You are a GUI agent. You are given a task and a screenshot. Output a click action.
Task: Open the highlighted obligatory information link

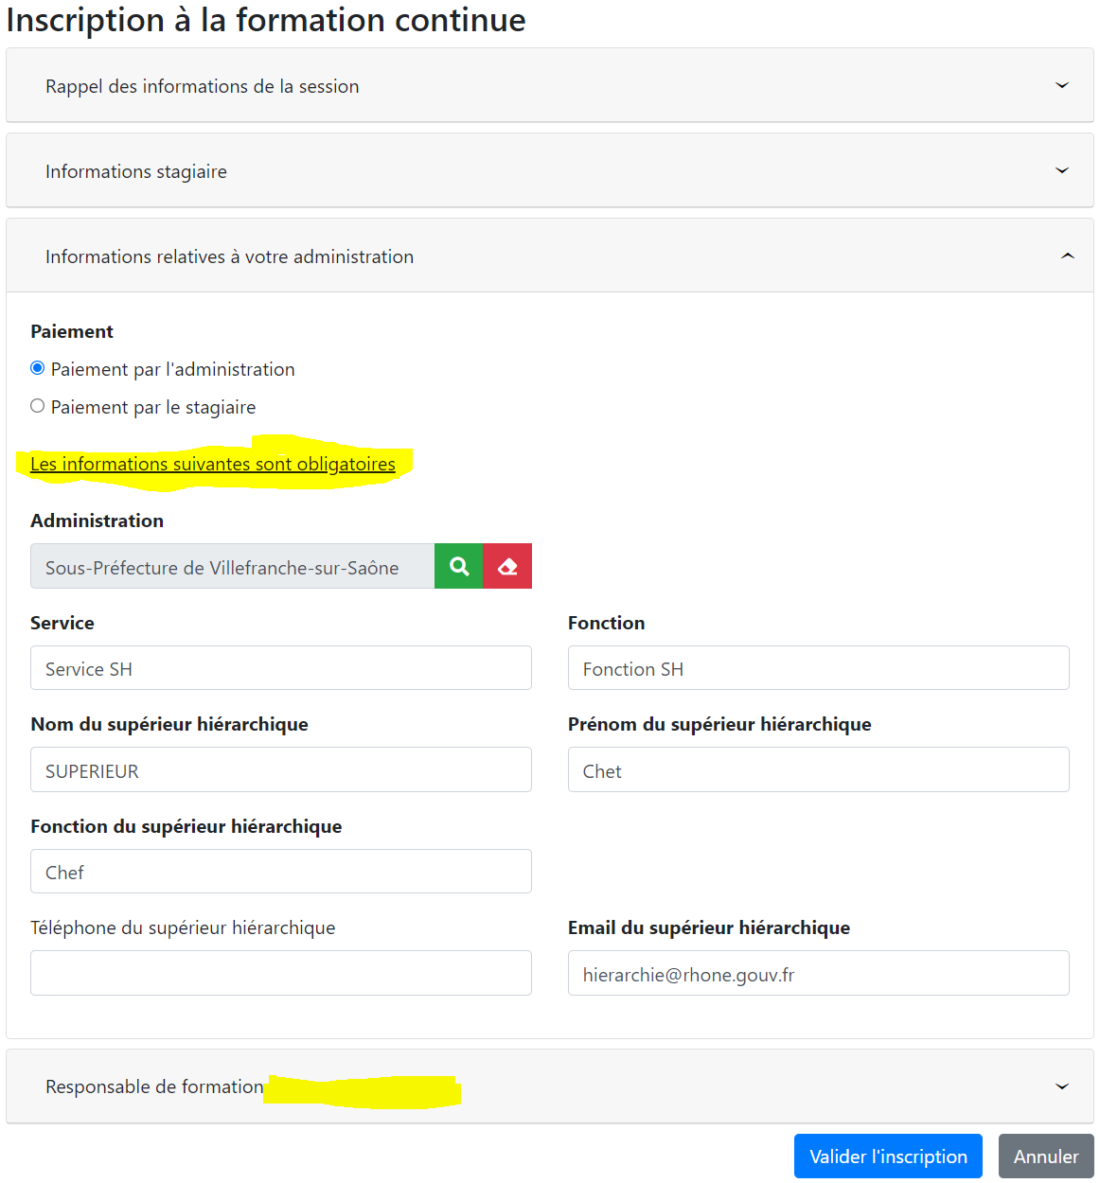[212, 463]
